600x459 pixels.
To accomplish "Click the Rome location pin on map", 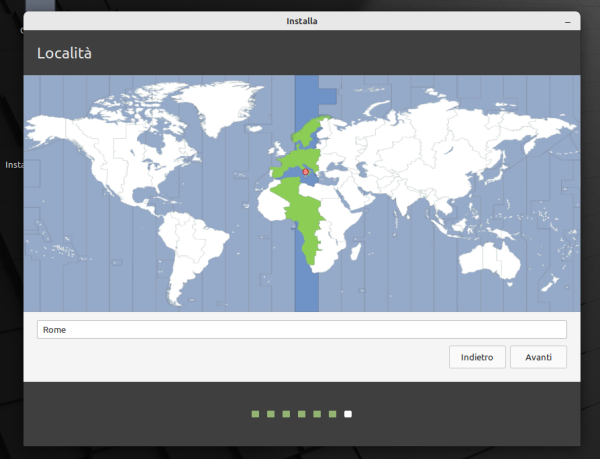I will [306, 171].
